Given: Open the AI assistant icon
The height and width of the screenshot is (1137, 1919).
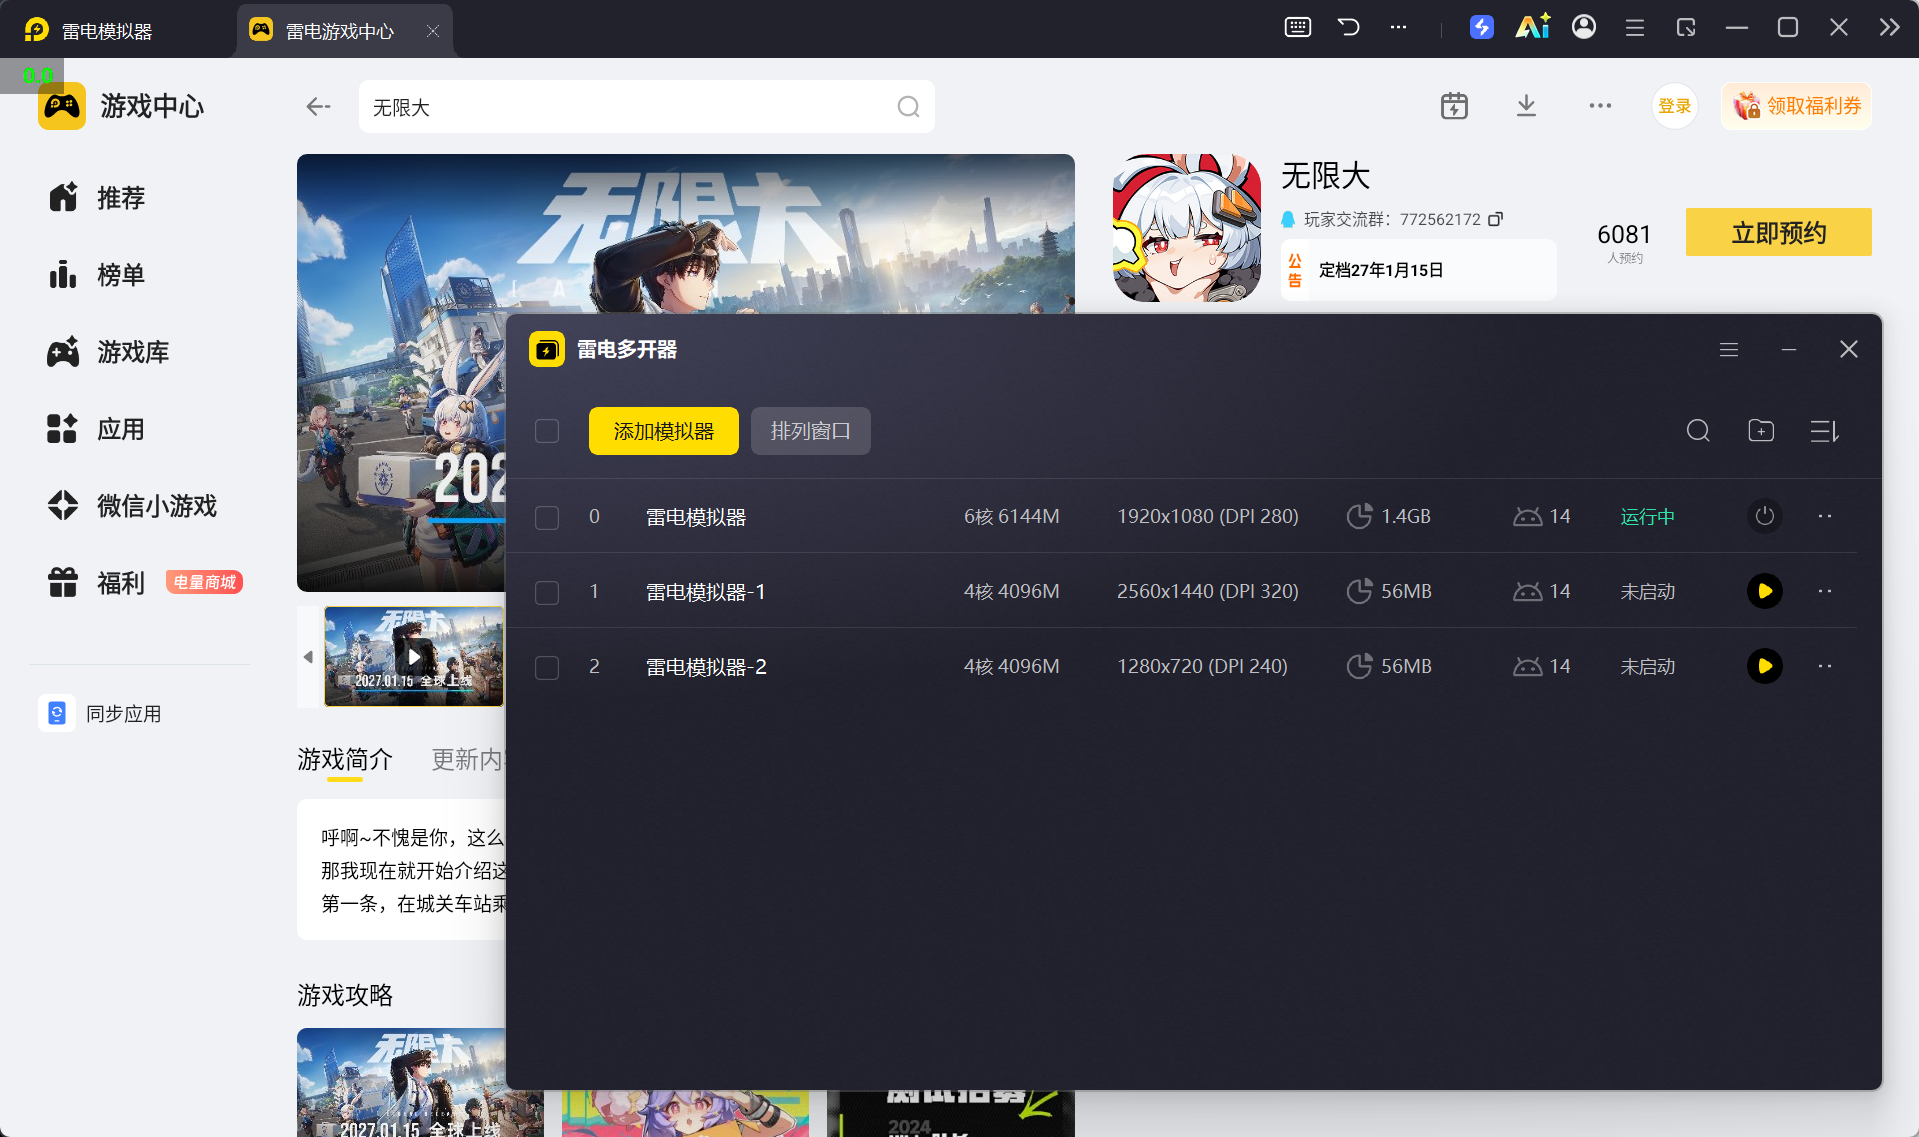Looking at the screenshot, I should tap(1532, 27).
